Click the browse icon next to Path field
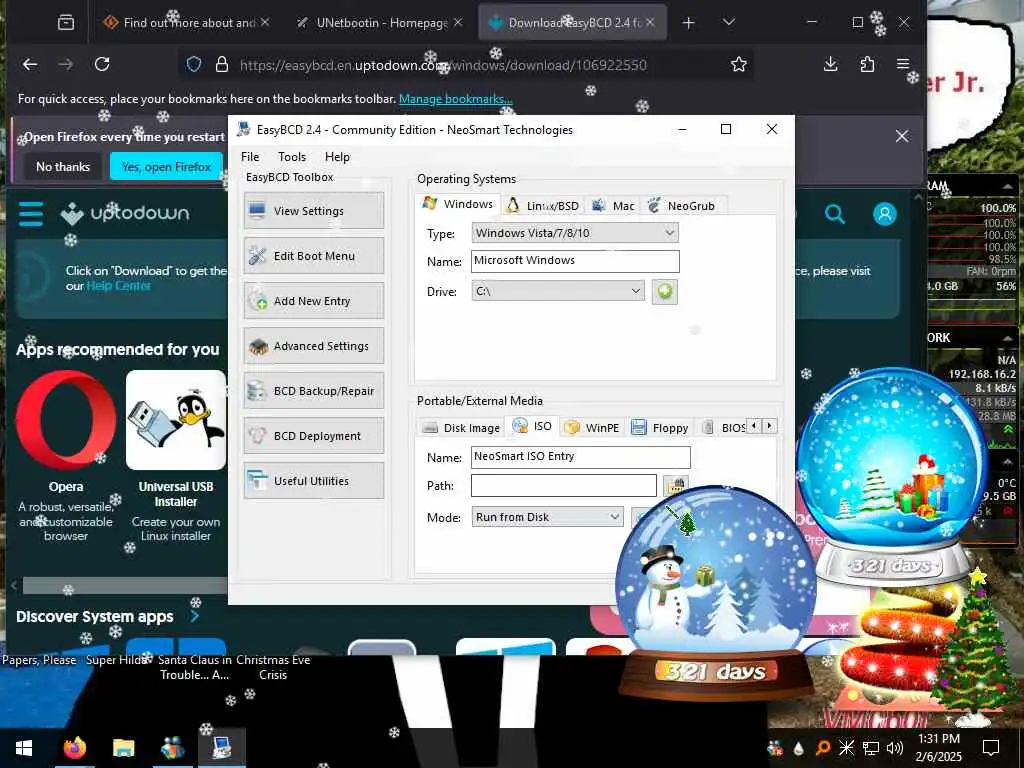The width and height of the screenshot is (1024, 768). pyautogui.click(x=675, y=486)
